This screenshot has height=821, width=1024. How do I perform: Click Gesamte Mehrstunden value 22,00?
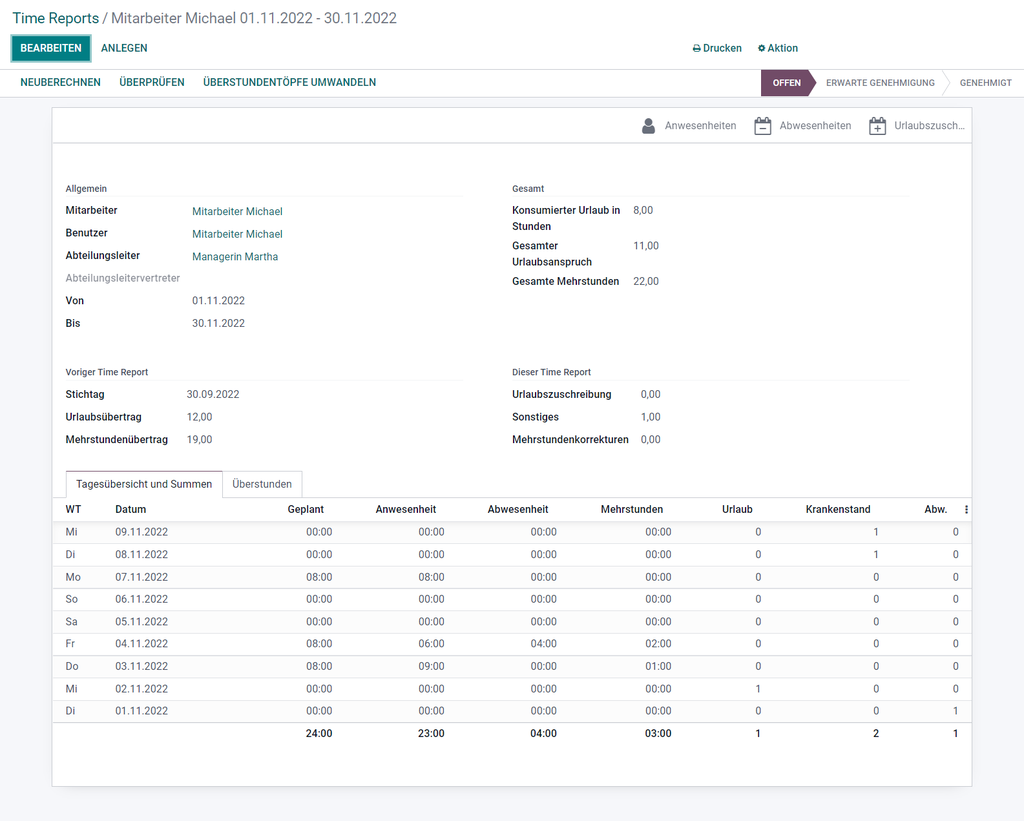tap(646, 282)
